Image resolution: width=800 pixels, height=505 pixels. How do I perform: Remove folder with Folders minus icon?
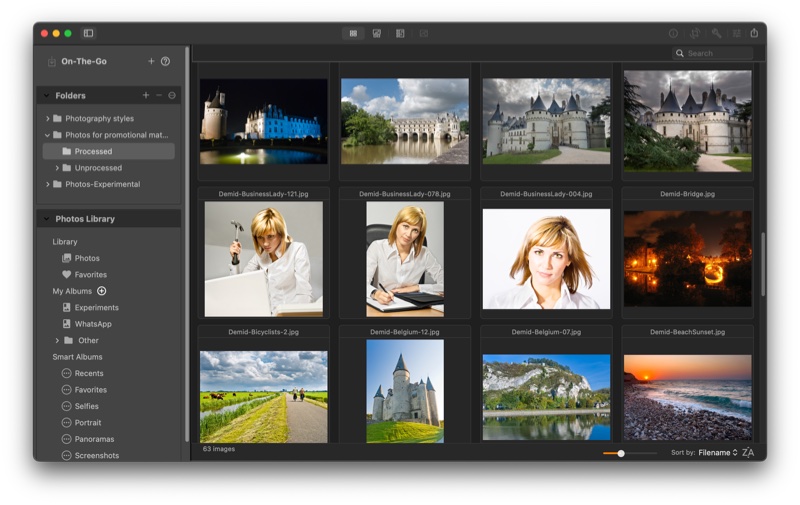159,95
